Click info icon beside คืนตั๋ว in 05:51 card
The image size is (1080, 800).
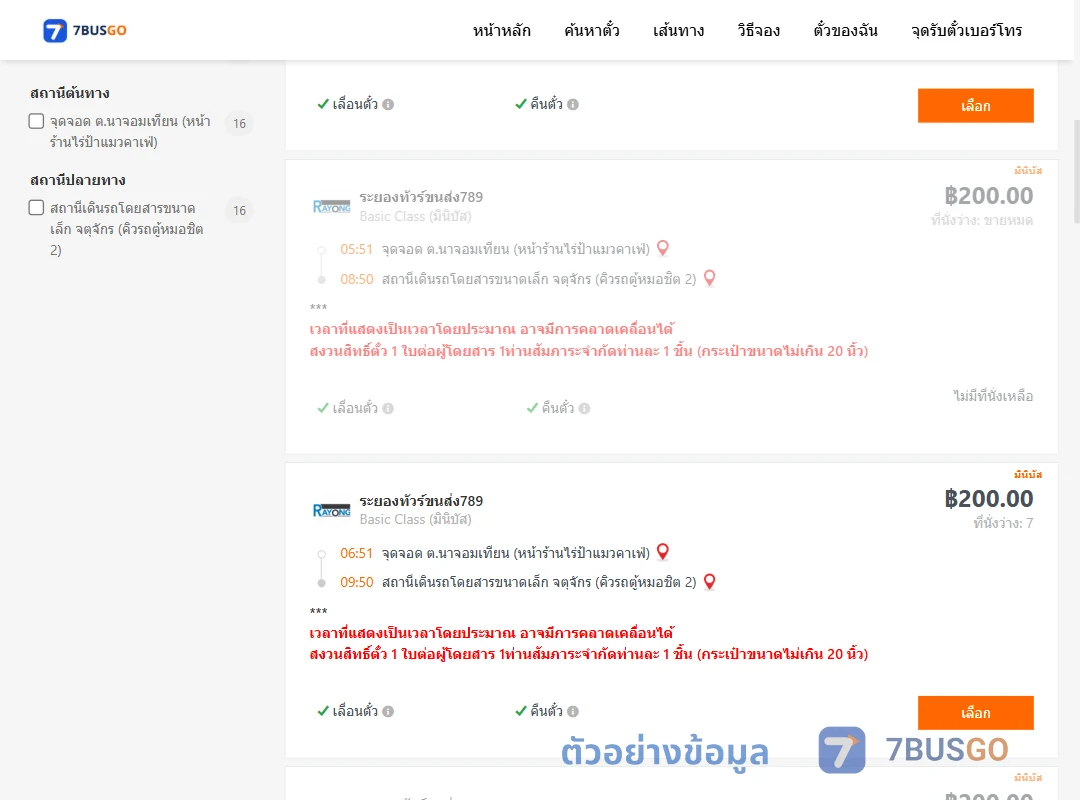click(585, 409)
